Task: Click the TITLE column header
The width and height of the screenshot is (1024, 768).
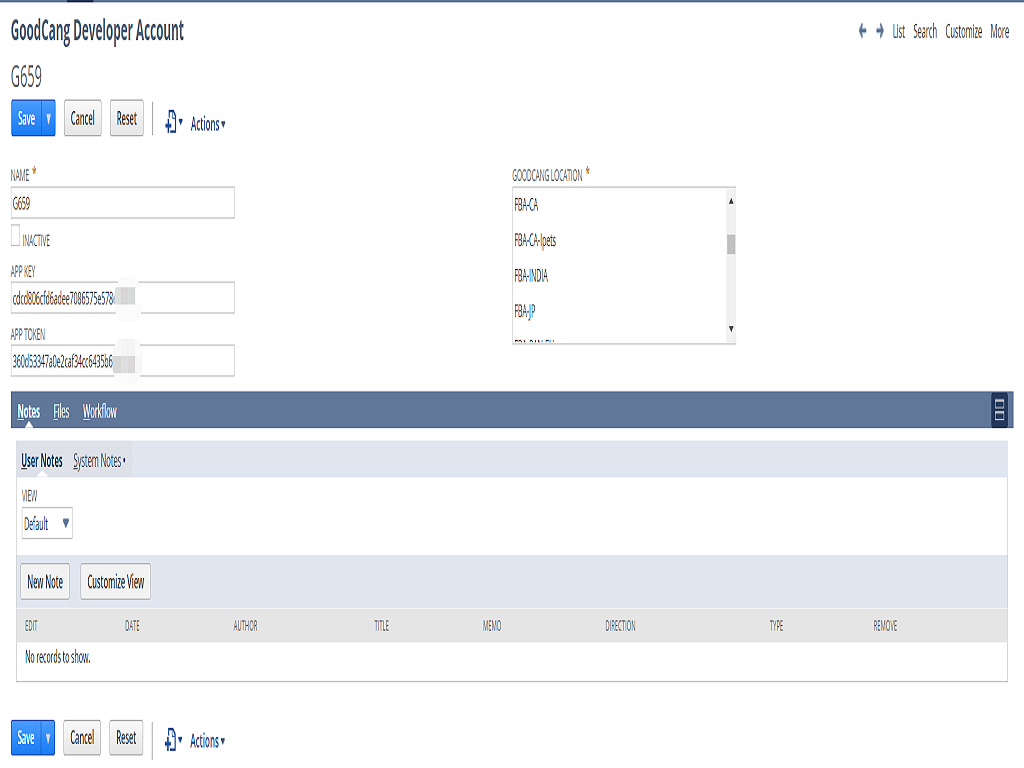Action: pyautogui.click(x=381, y=626)
